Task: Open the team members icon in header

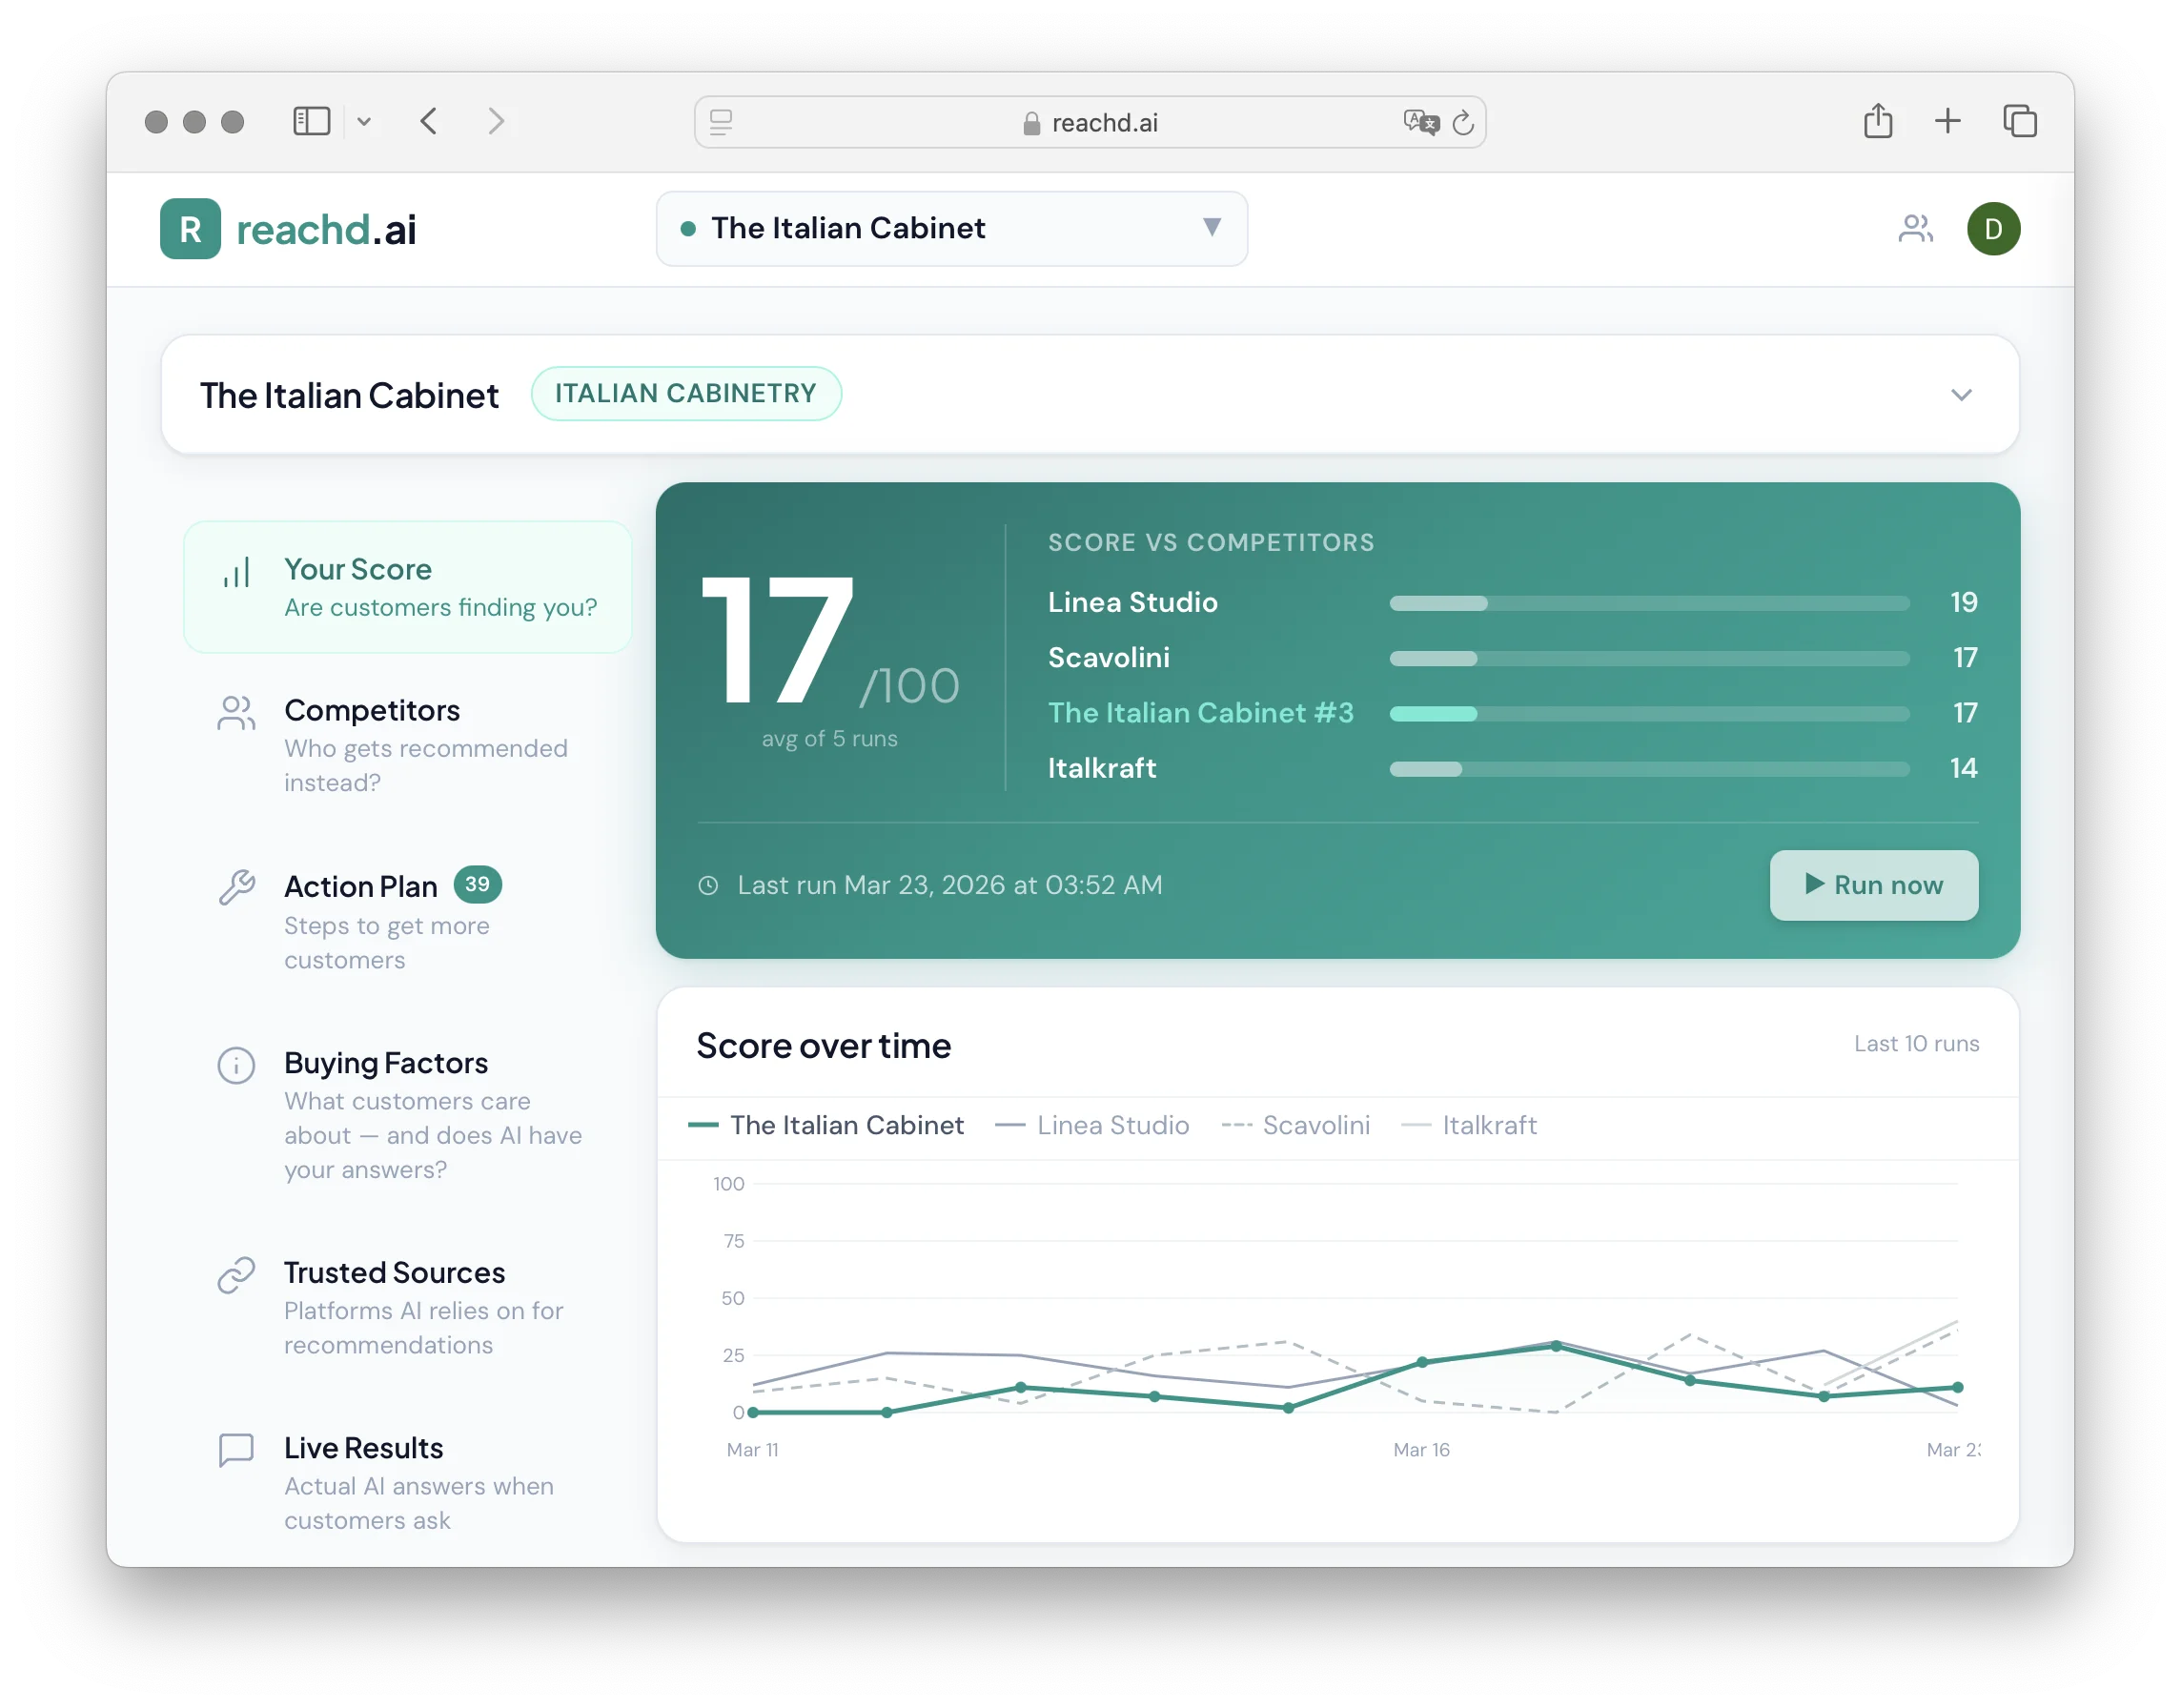Action: pos(1916,229)
